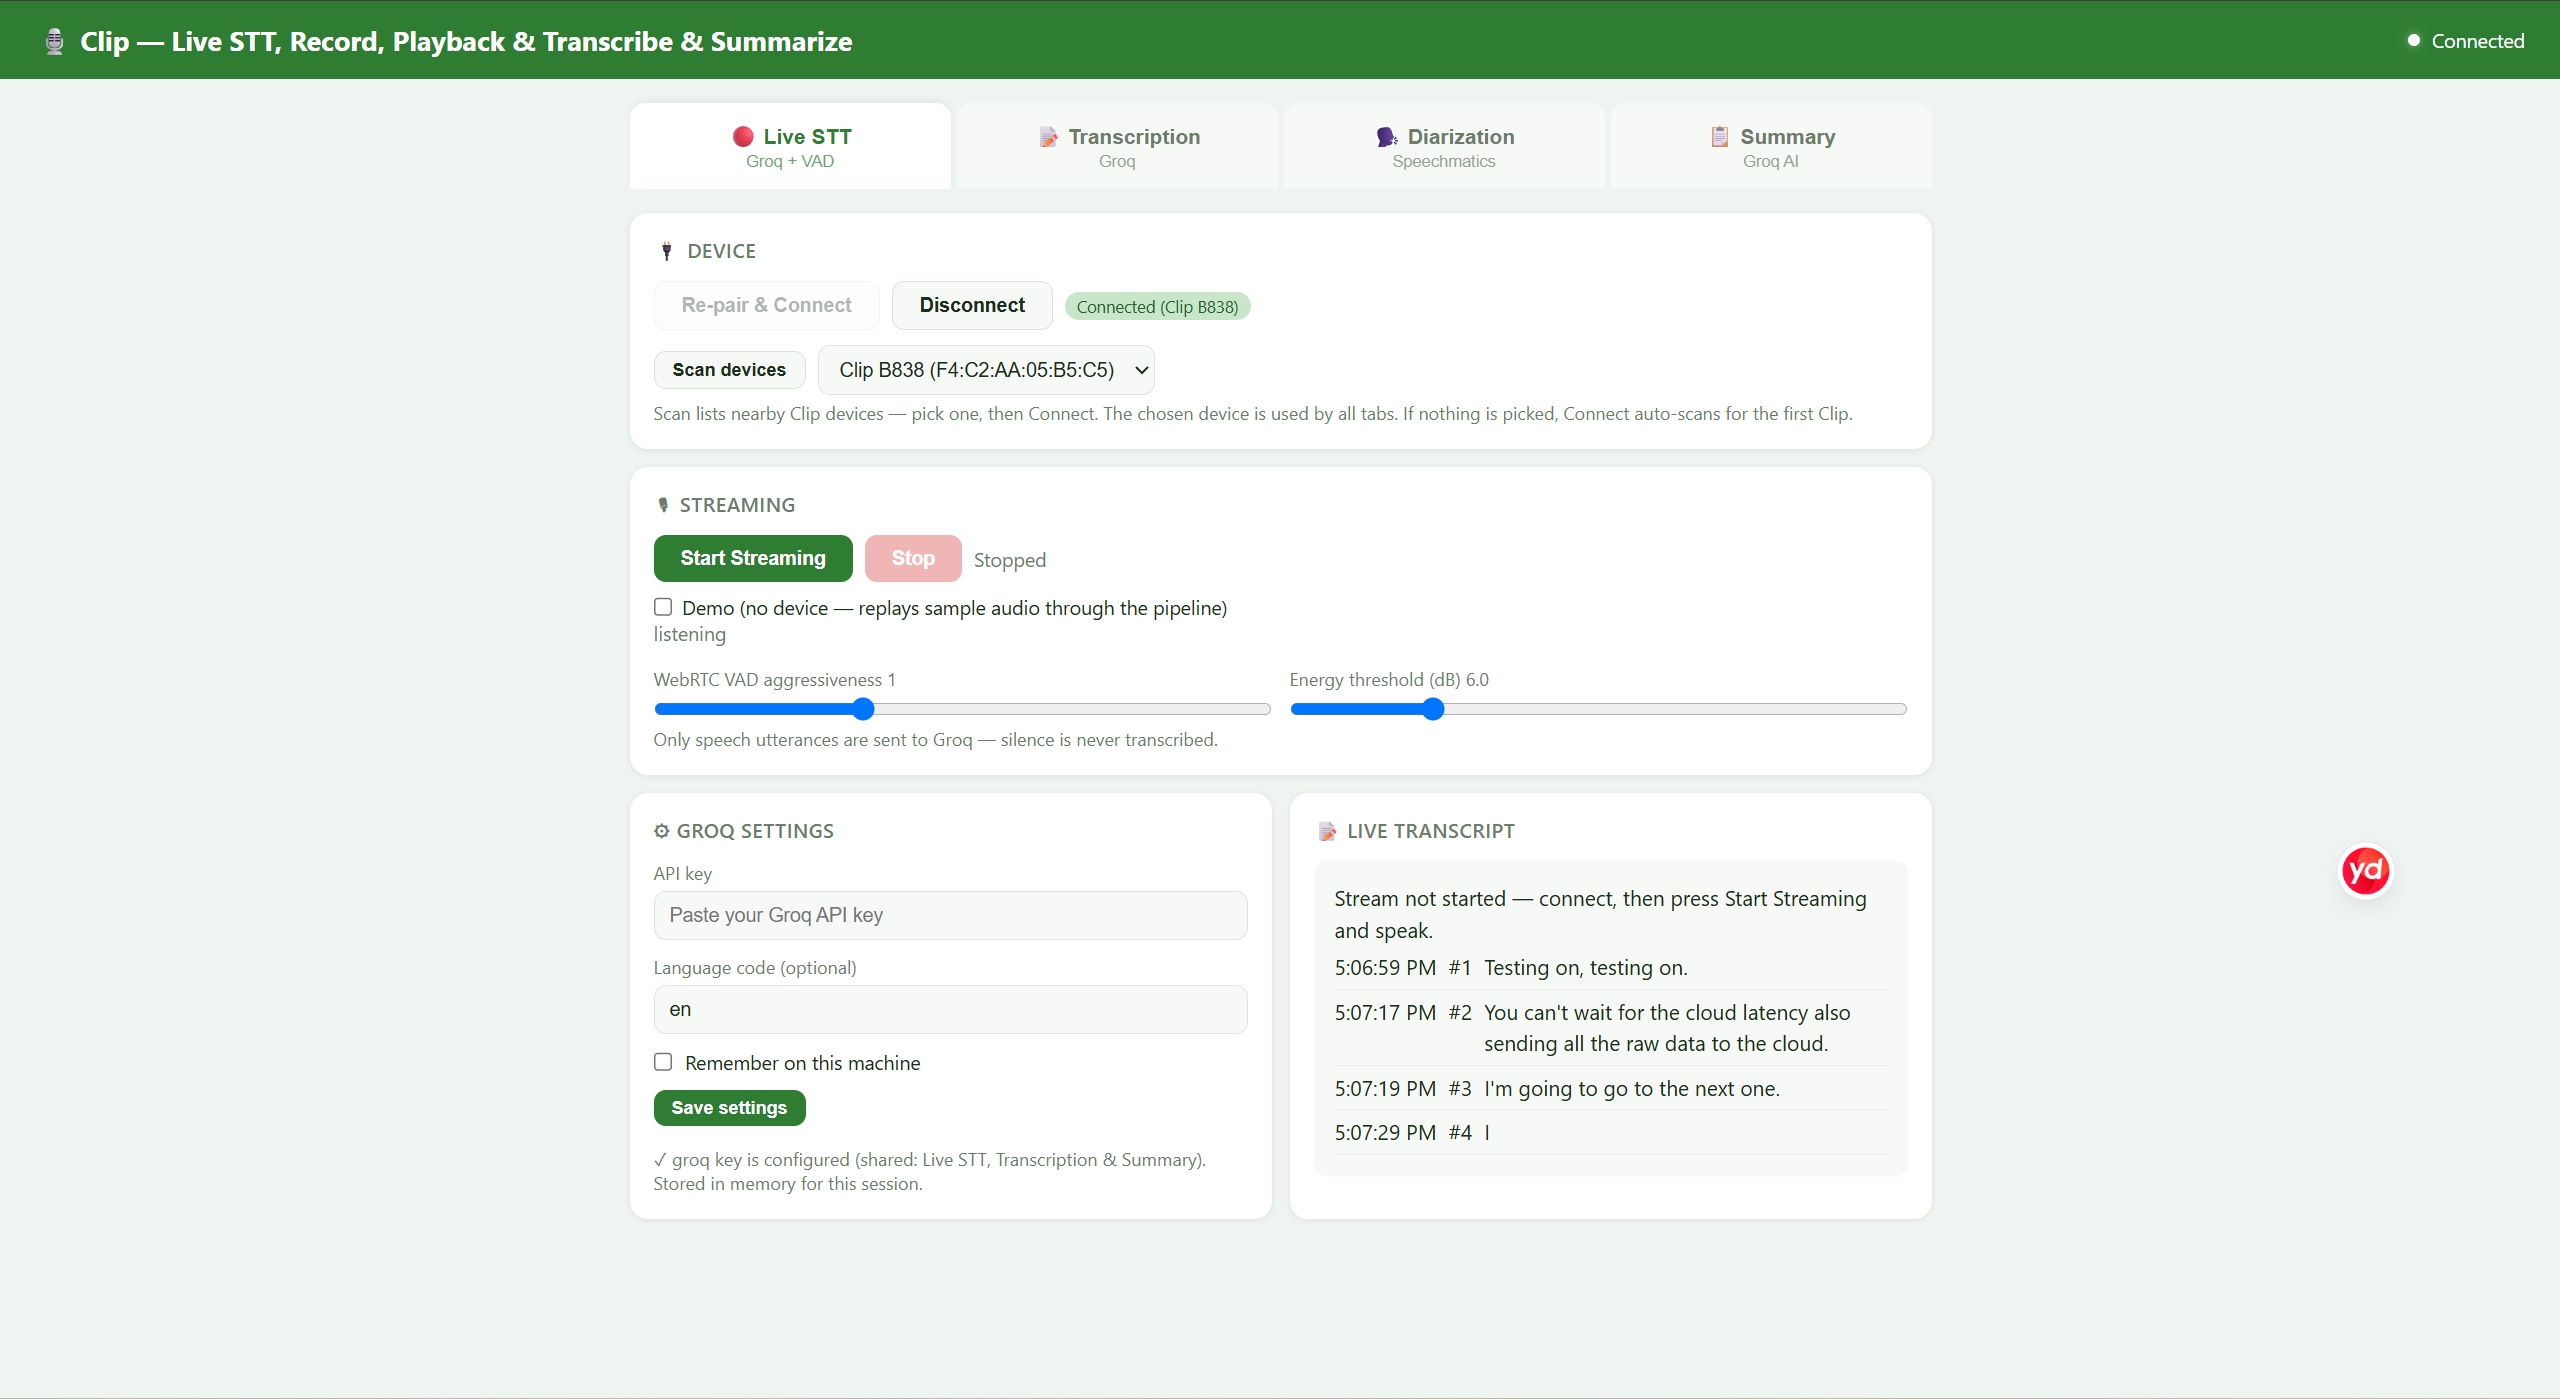Click the 'Energy threshold (dB) 6.0' label

coord(1389,680)
